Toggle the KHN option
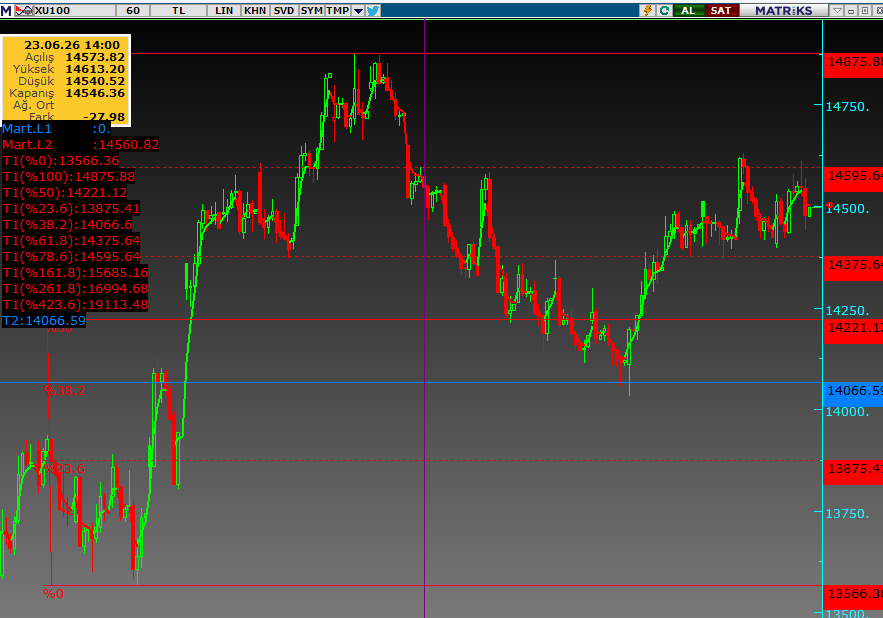The height and width of the screenshot is (618, 883). (255, 10)
